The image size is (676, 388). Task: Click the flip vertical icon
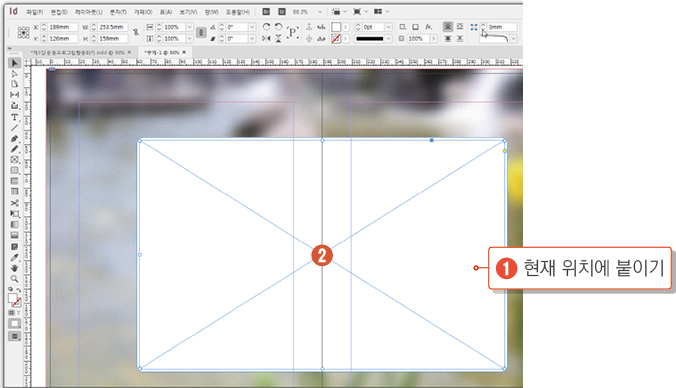pyautogui.click(x=279, y=38)
